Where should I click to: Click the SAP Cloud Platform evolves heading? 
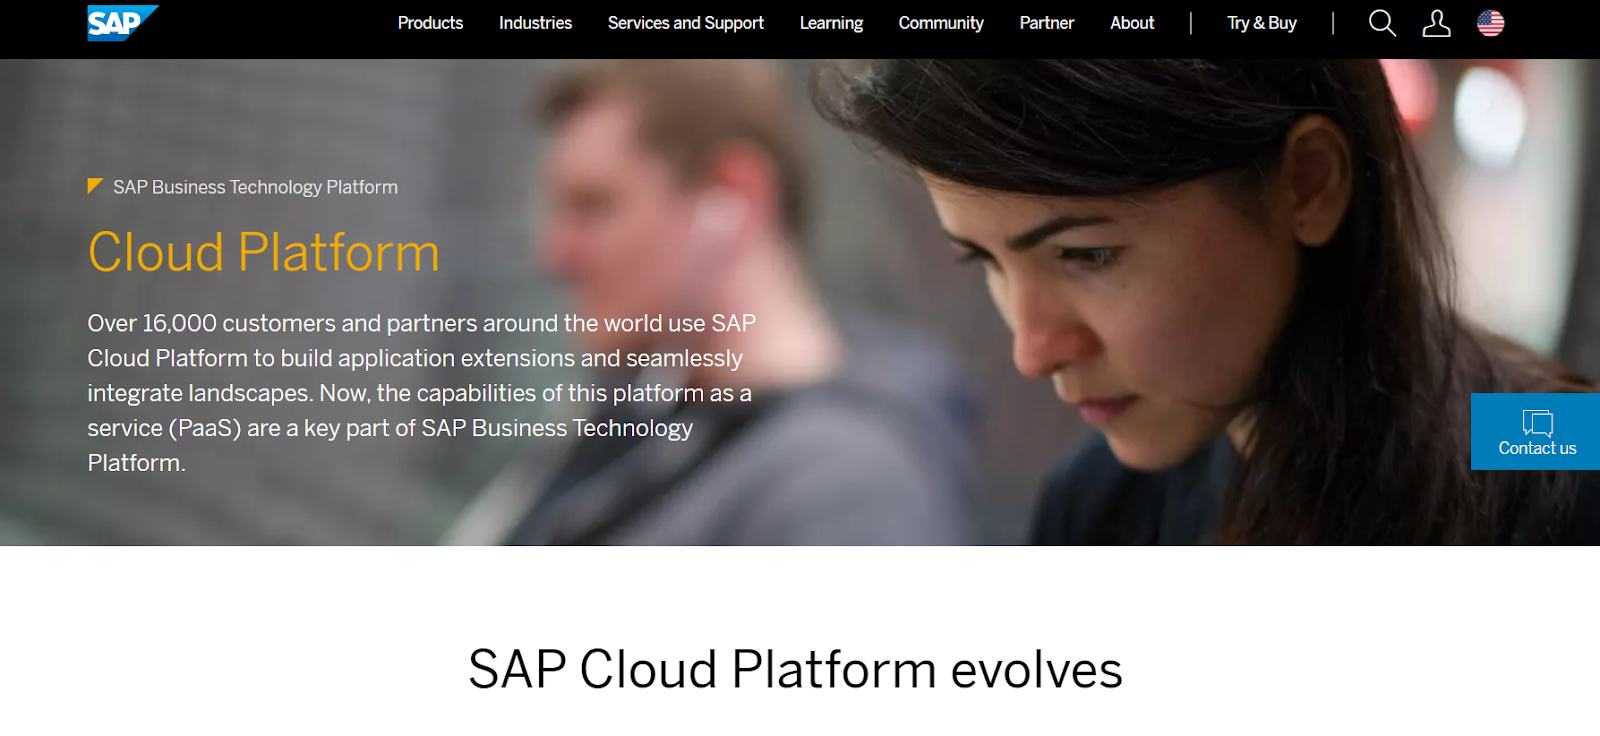click(x=796, y=670)
